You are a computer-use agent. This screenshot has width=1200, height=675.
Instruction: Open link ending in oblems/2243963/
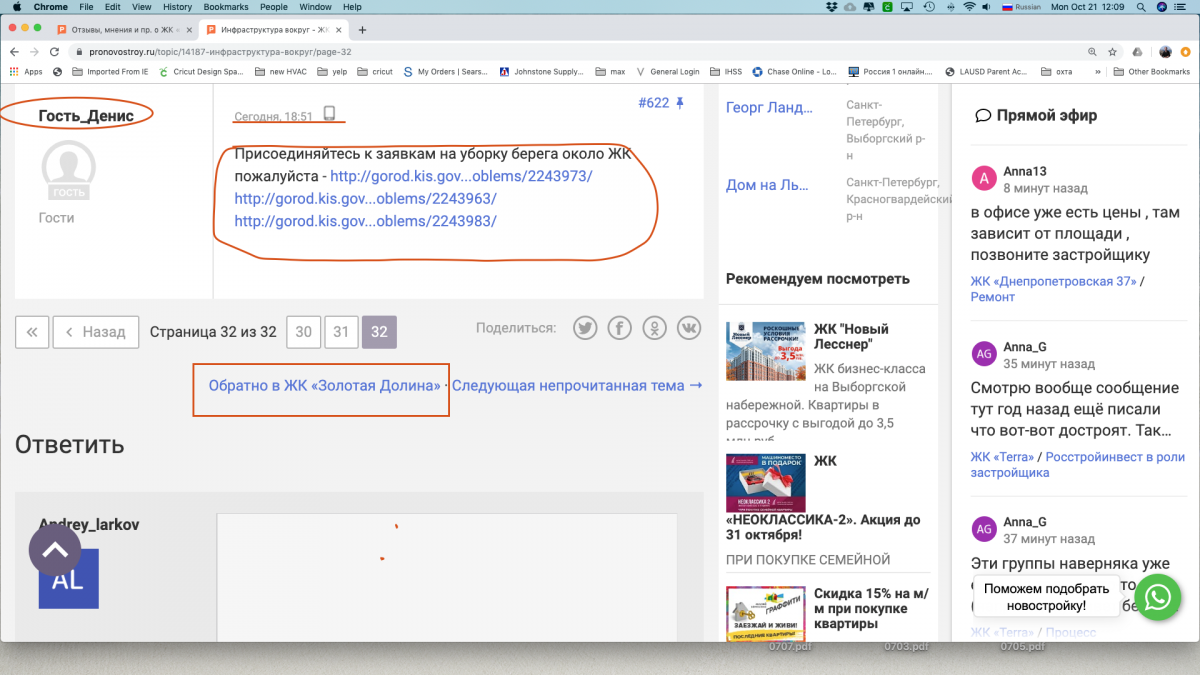pyautogui.click(x=365, y=198)
